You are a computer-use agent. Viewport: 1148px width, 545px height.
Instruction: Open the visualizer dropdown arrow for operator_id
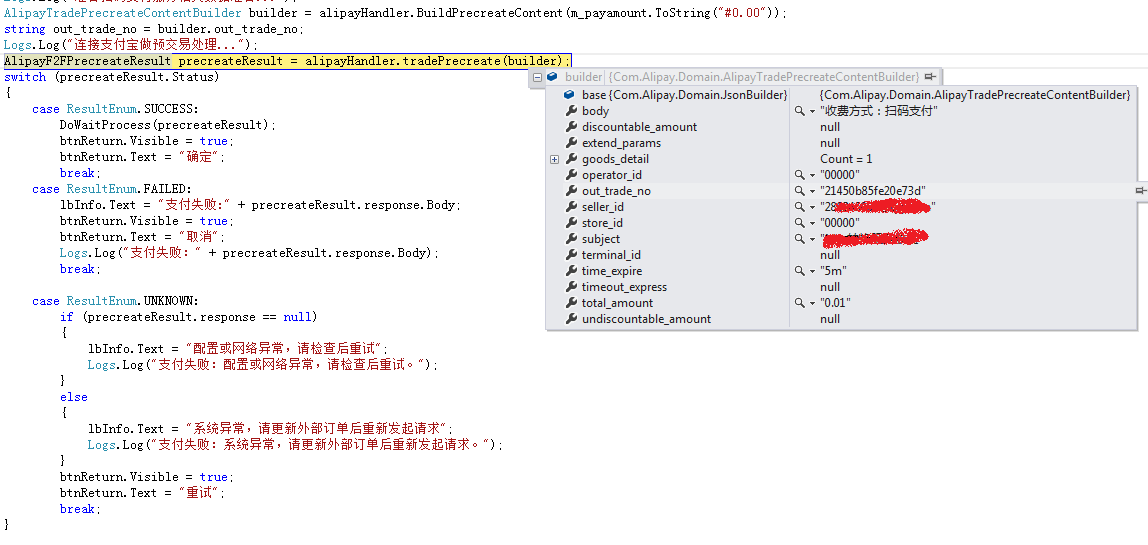[x=812, y=175]
